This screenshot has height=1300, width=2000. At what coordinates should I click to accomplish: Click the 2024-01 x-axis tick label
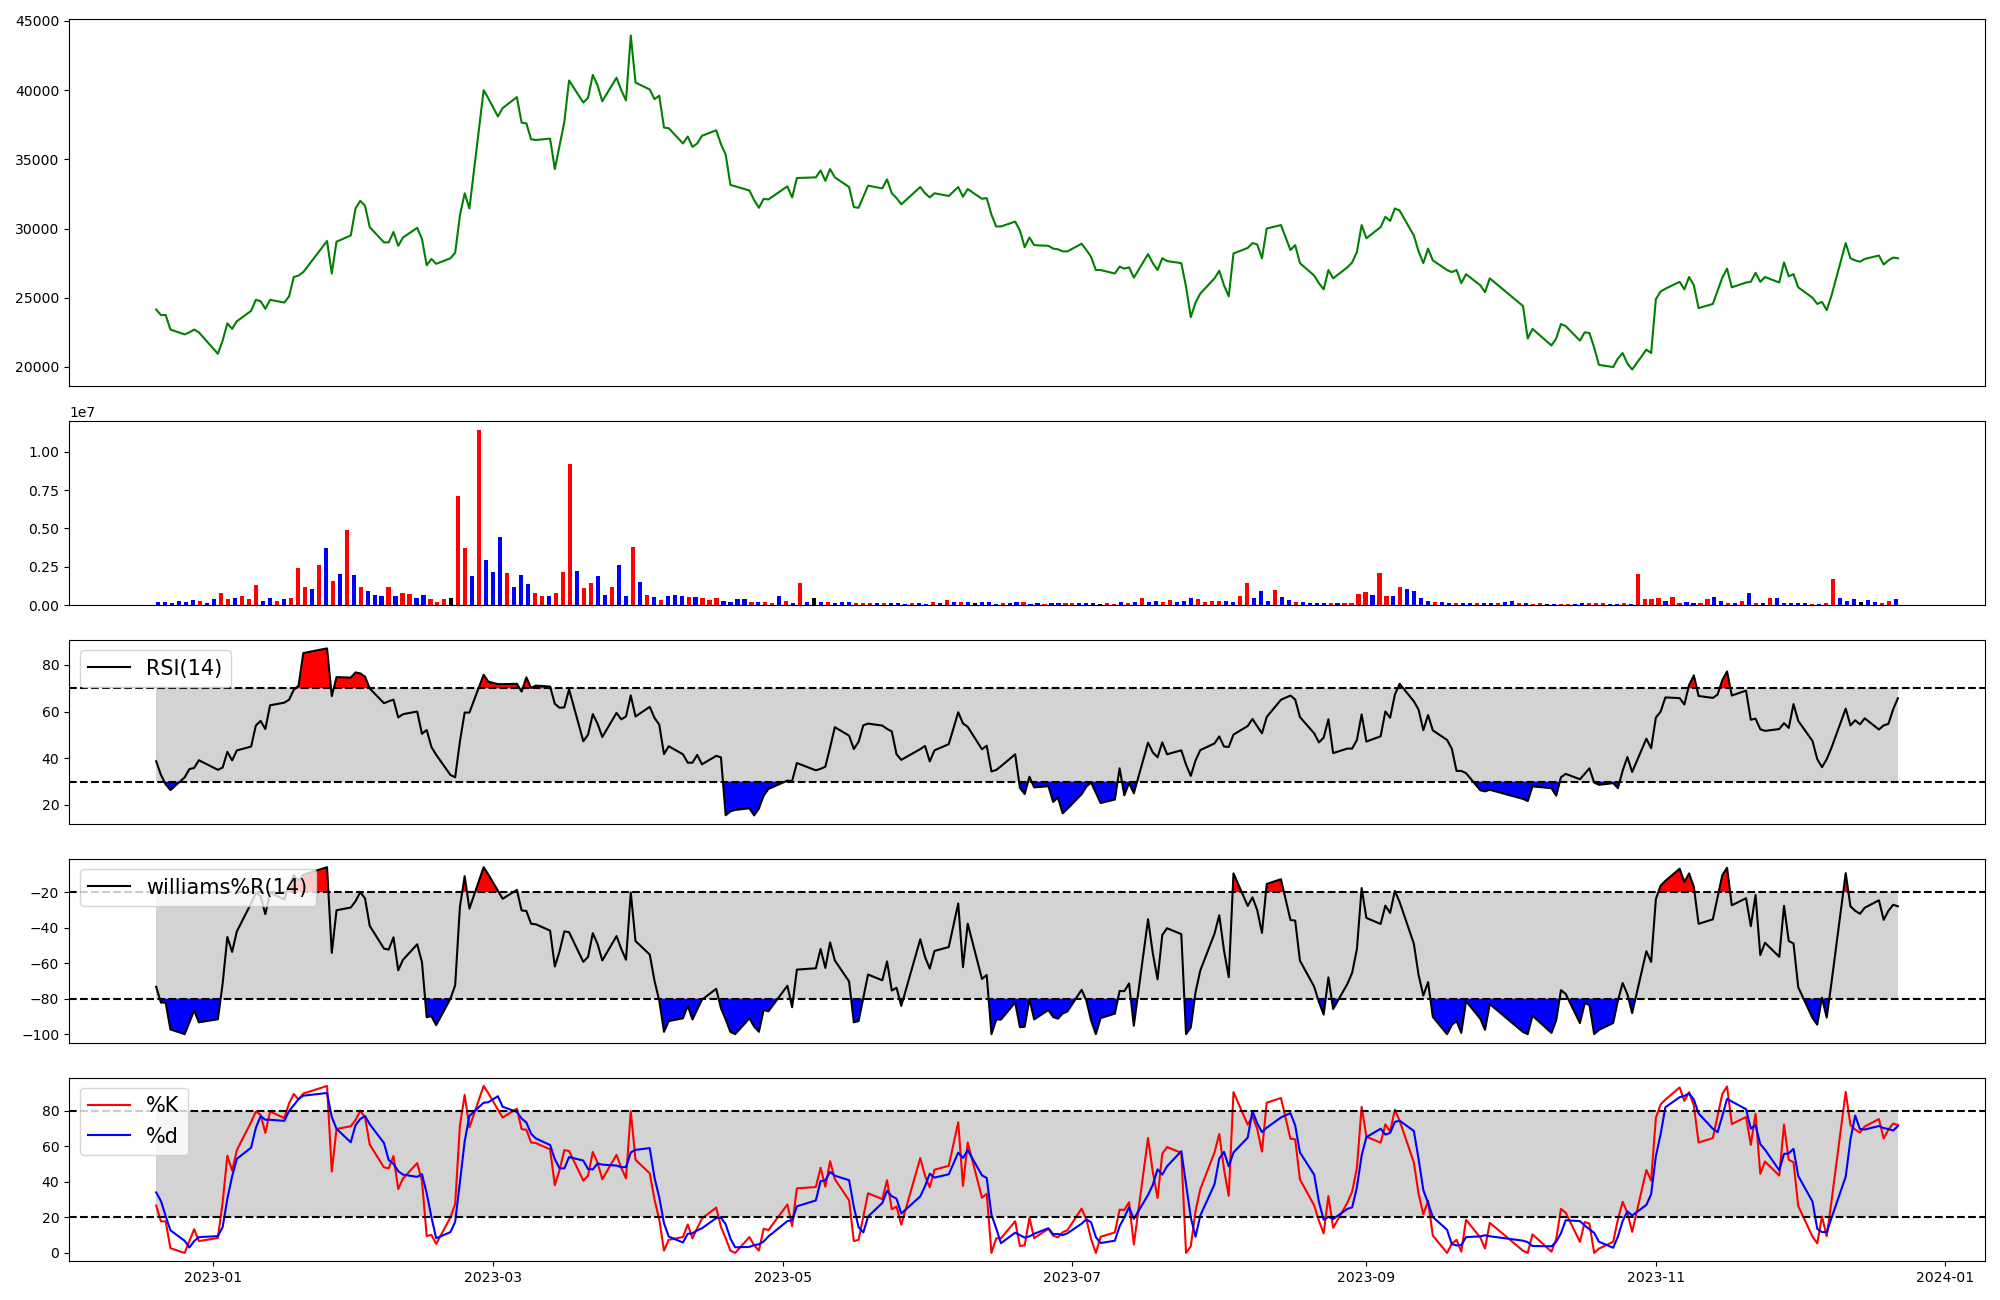[x=1945, y=1277]
